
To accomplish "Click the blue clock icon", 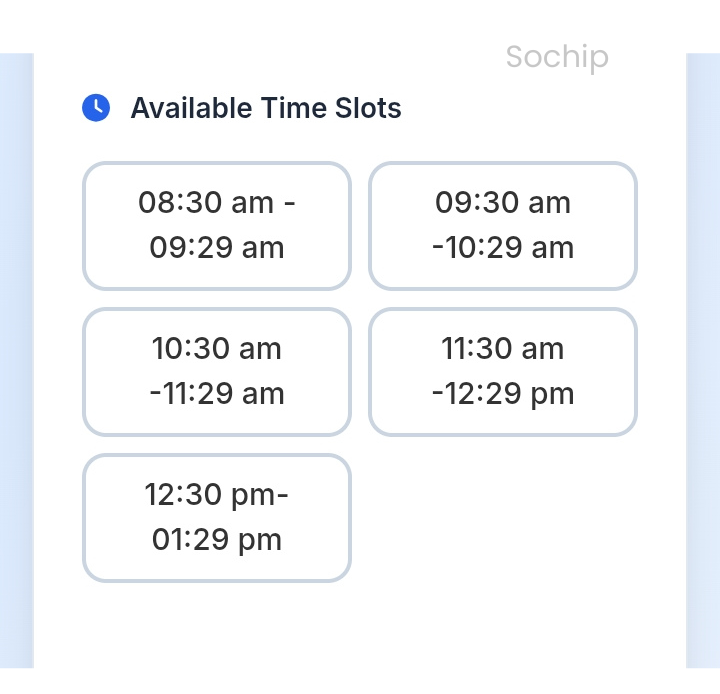I will (x=95, y=108).
